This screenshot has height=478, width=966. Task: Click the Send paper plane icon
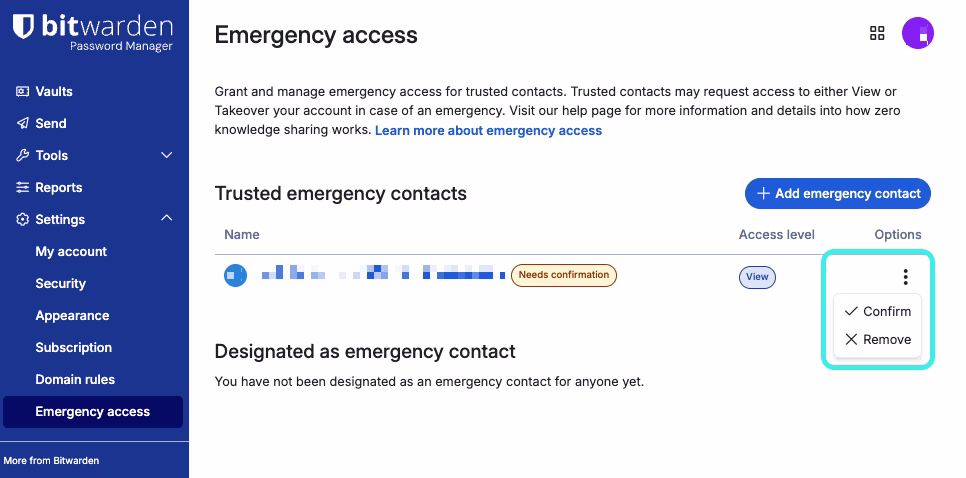[23, 123]
